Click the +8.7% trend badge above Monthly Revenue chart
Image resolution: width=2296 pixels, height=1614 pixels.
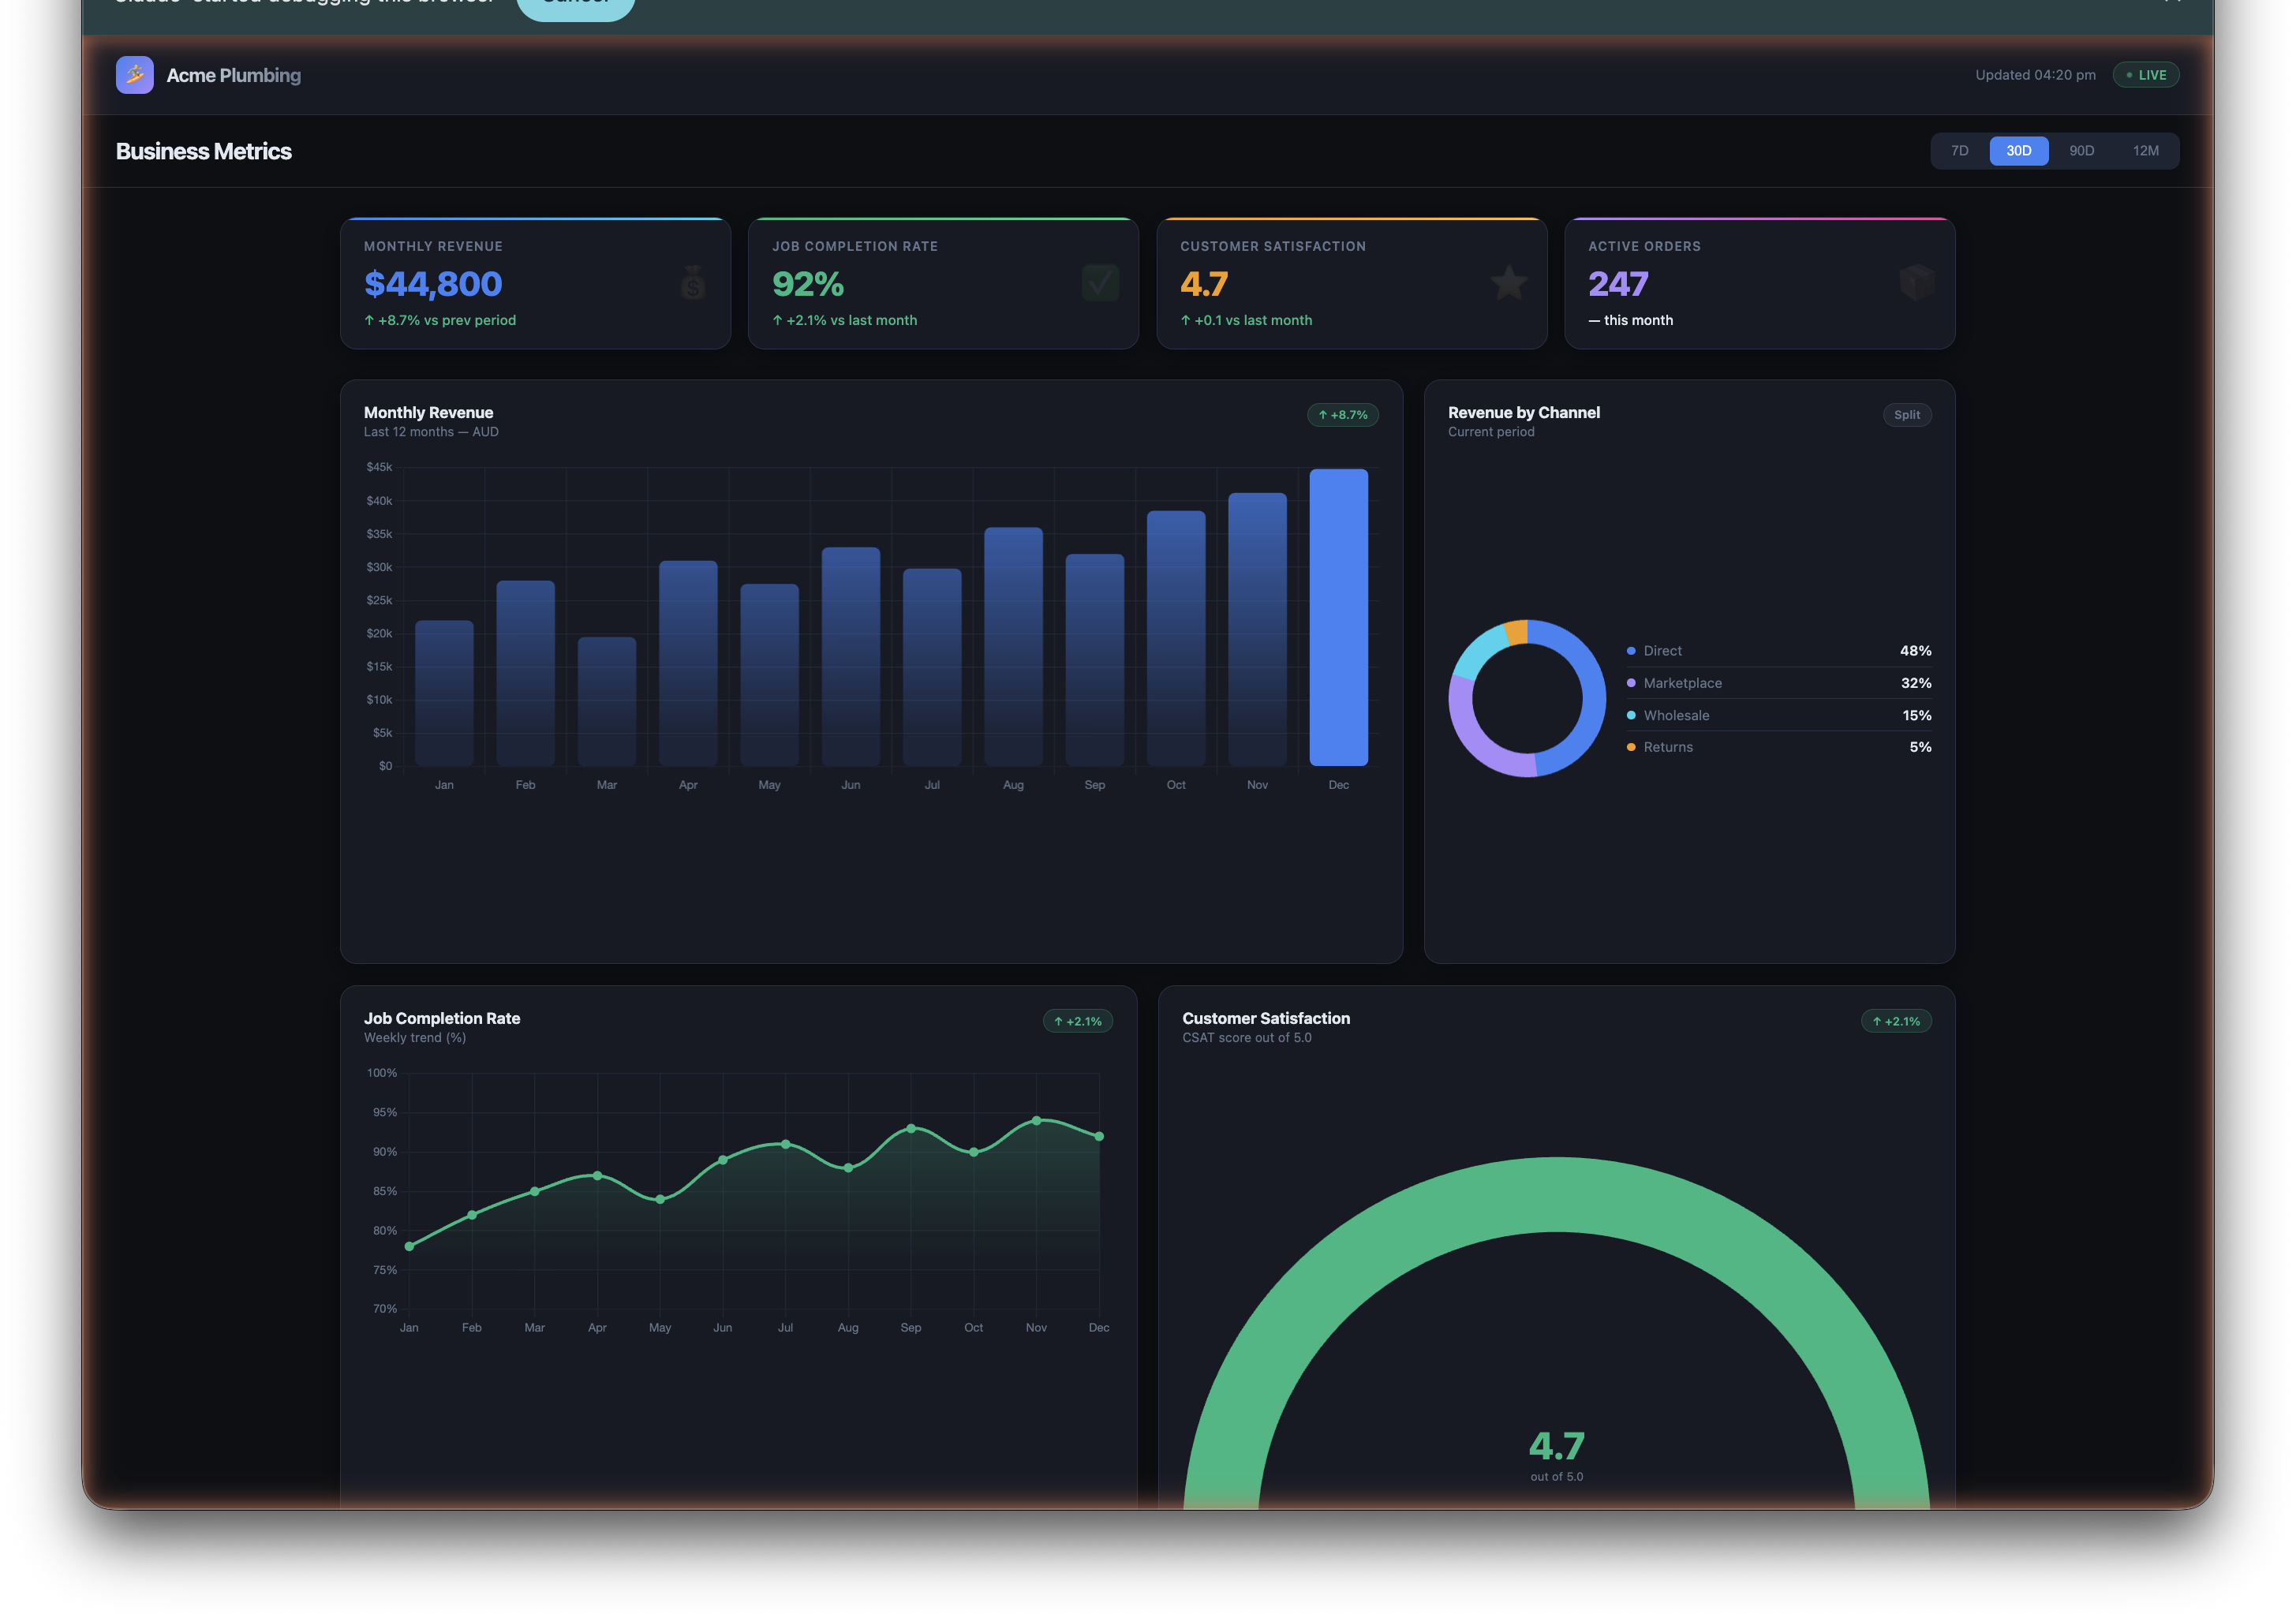tap(1342, 414)
